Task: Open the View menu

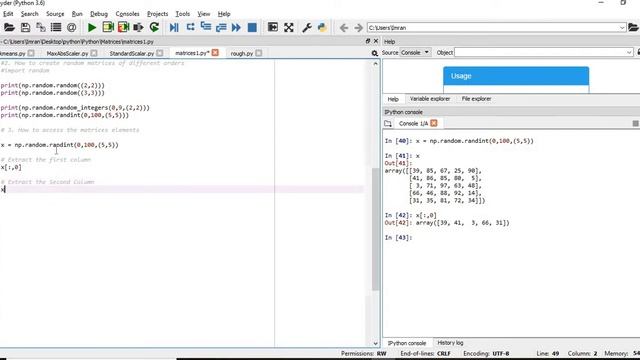Action: (204, 14)
